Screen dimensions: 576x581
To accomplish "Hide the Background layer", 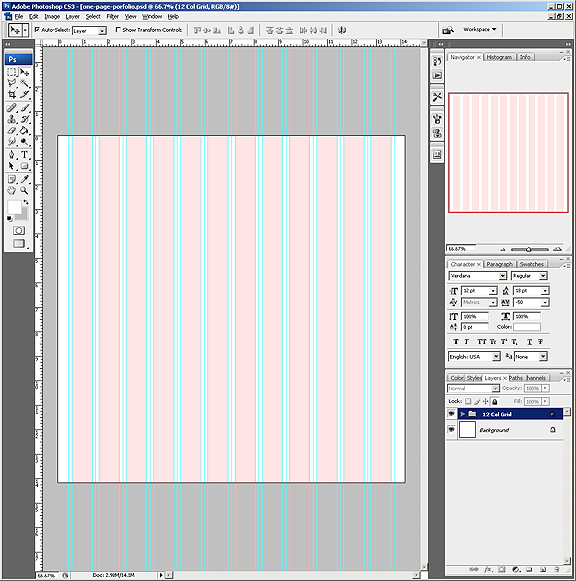I will point(451,429).
